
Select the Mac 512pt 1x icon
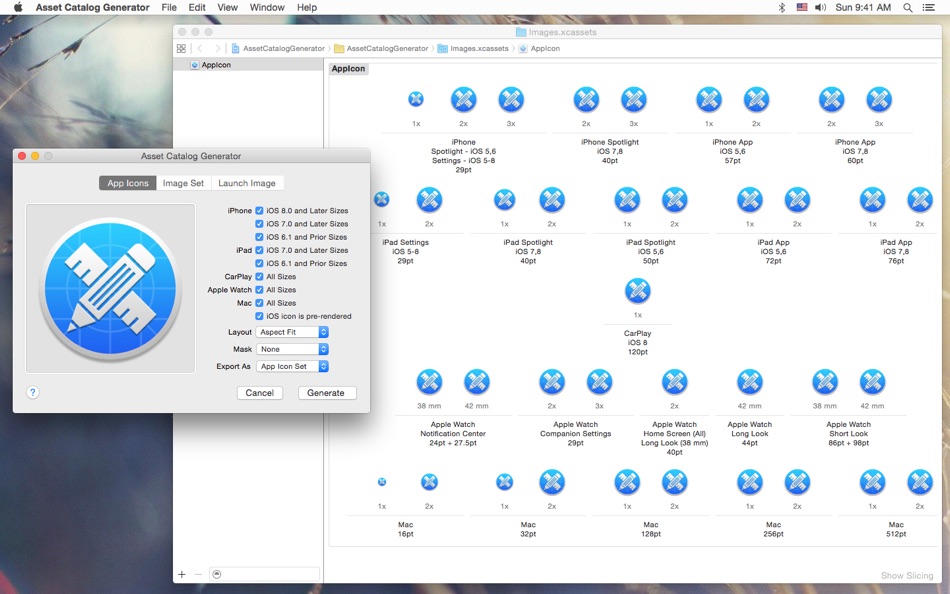[872, 482]
